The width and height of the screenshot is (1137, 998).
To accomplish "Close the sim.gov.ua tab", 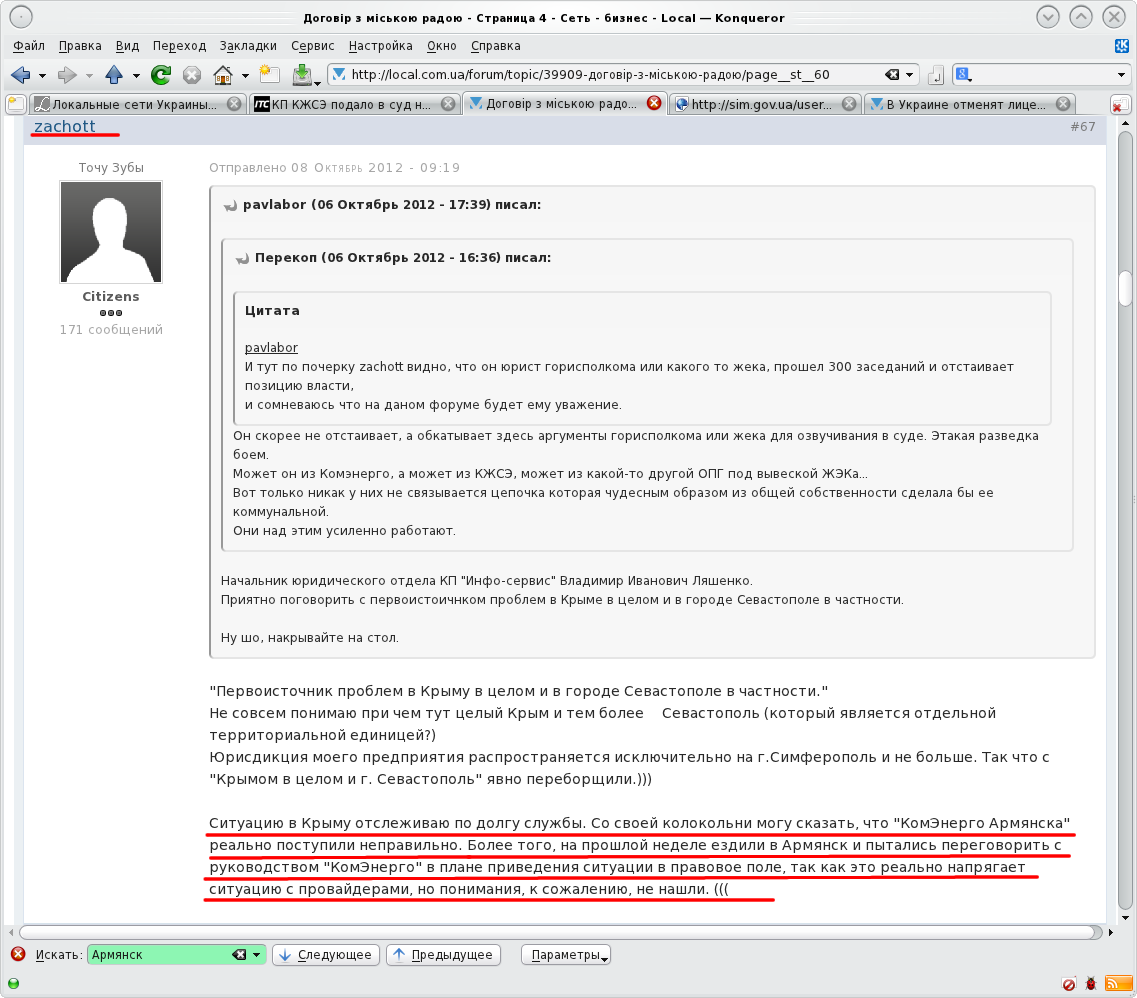I will 849,104.
